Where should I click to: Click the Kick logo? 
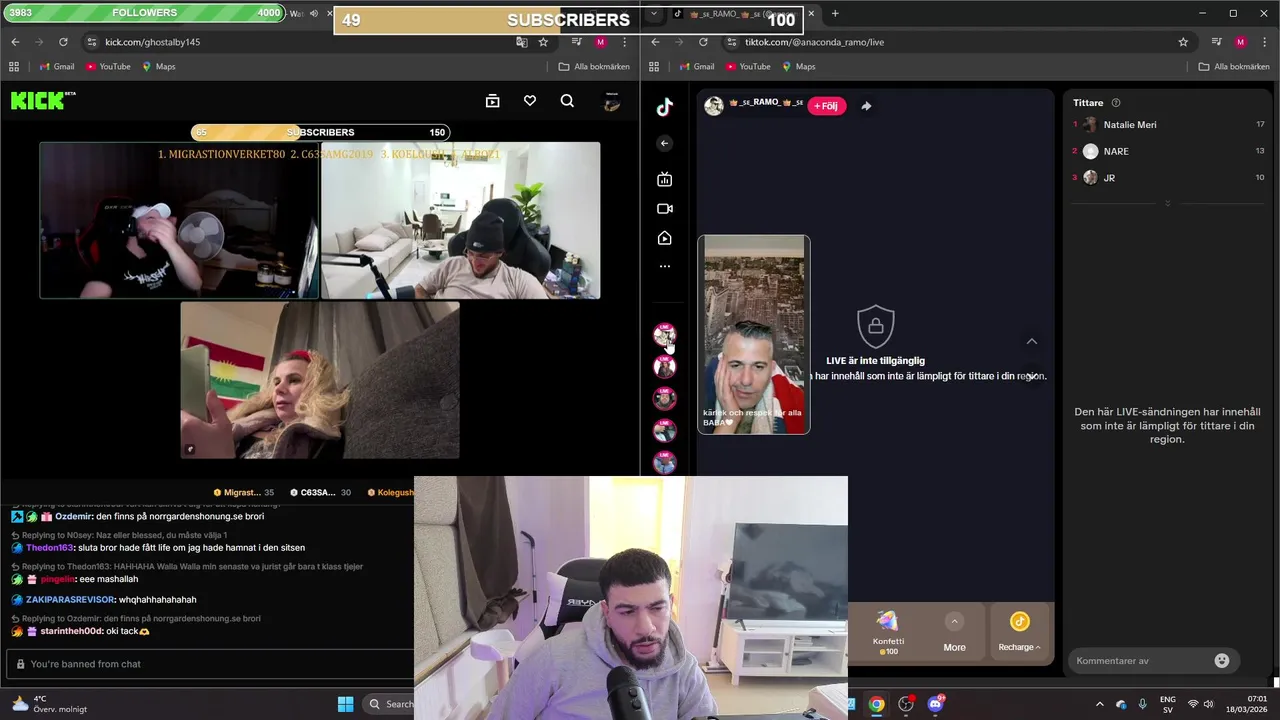point(43,100)
